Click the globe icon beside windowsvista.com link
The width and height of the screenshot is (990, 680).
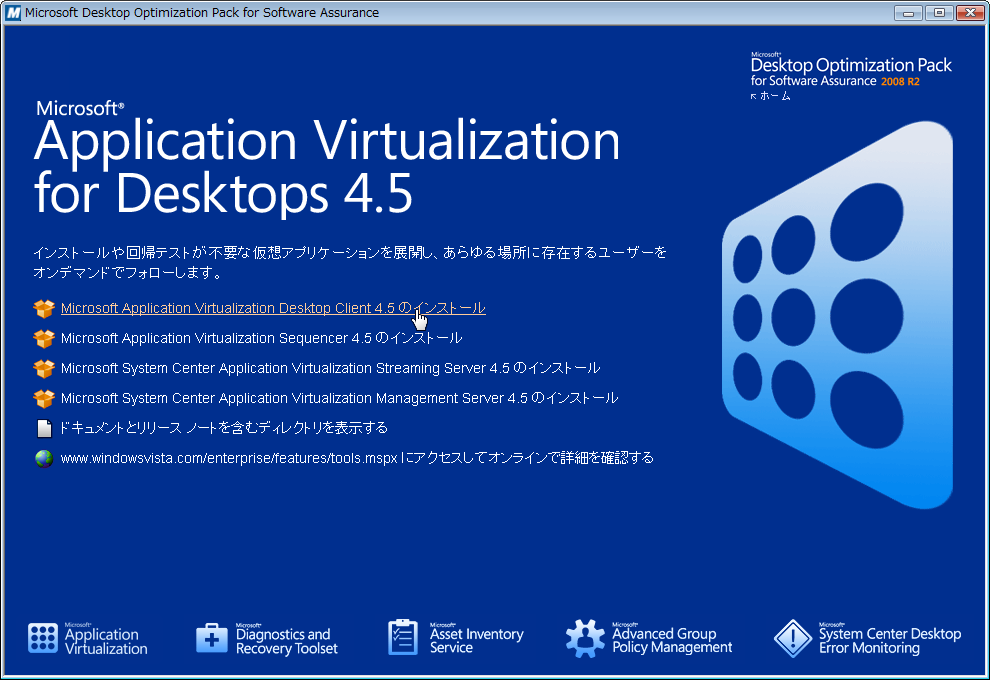pyautogui.click(x=43, y=459)
